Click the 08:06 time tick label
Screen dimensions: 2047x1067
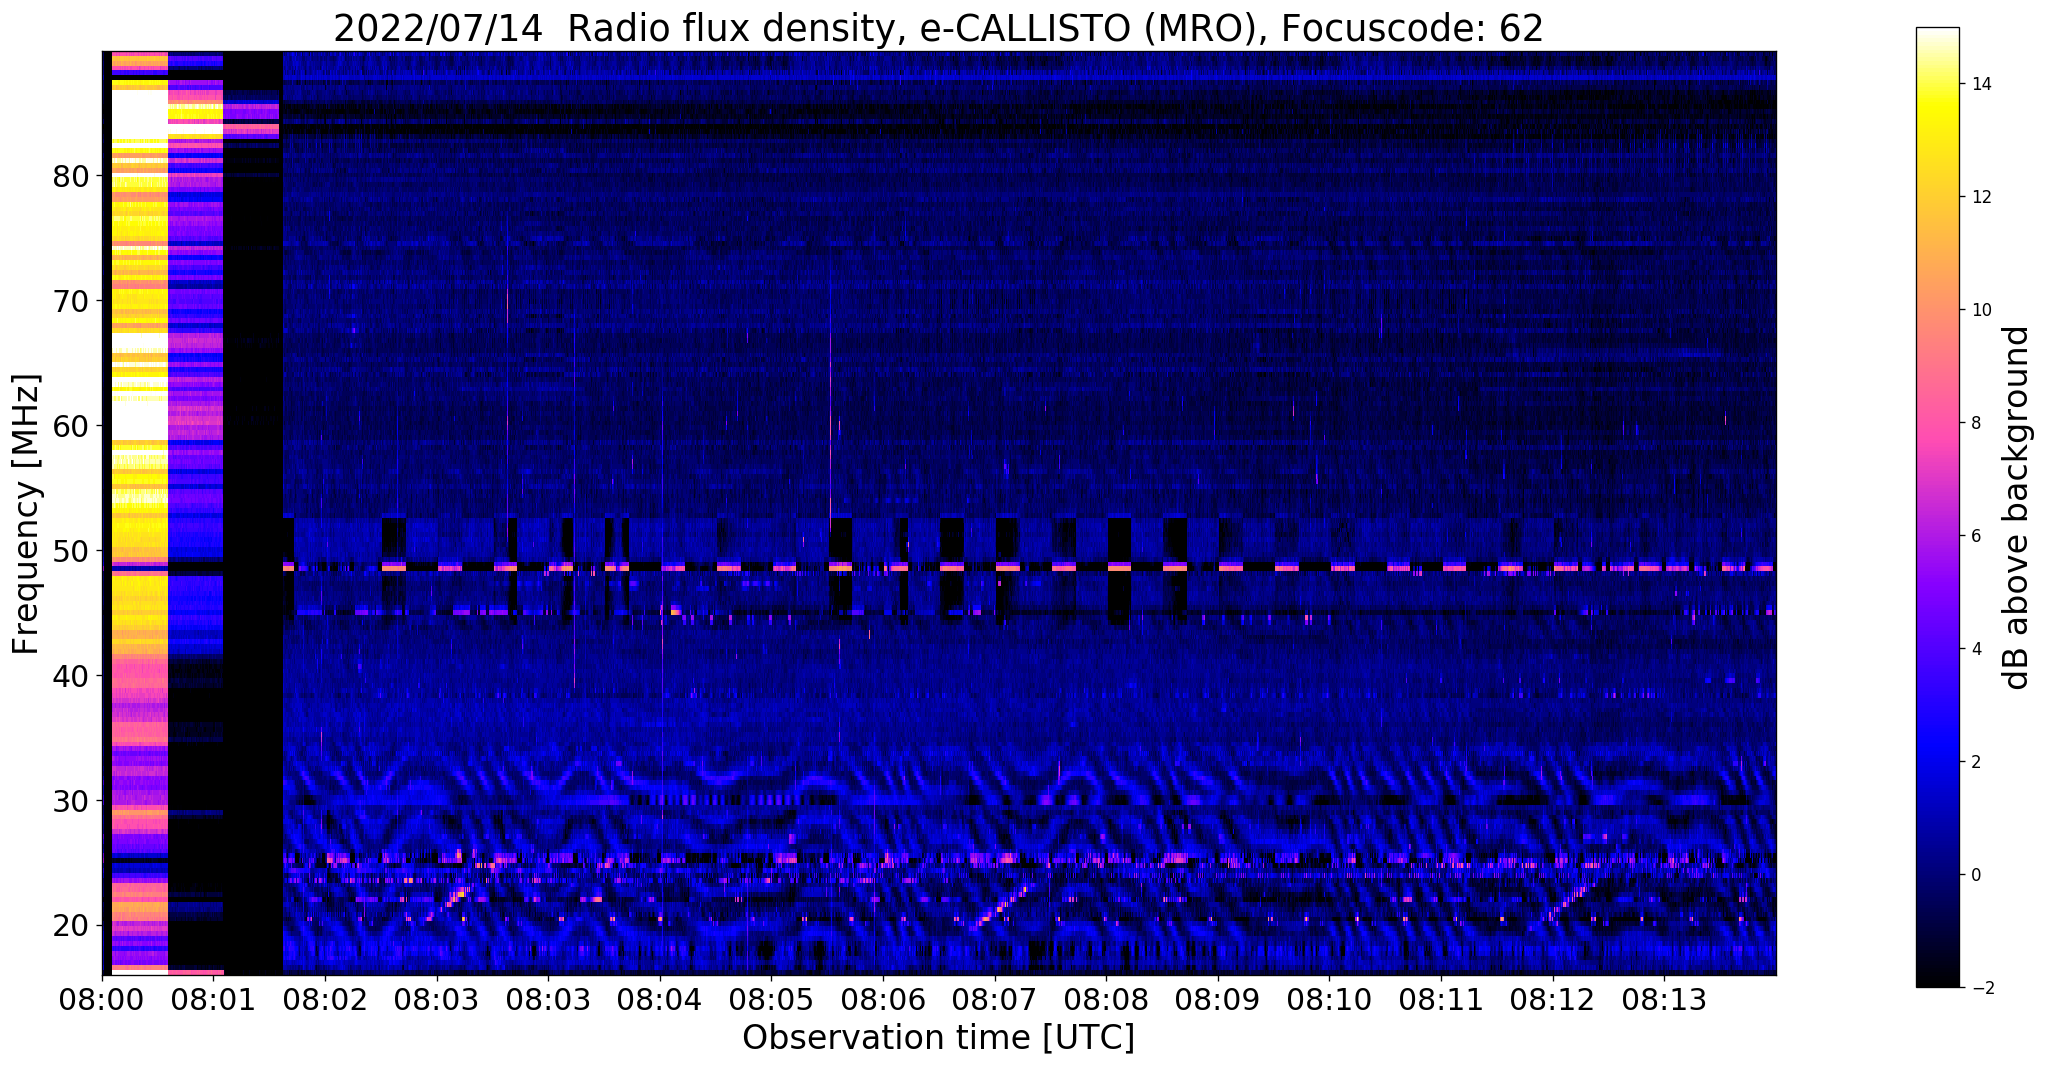[x=883, y=999]
